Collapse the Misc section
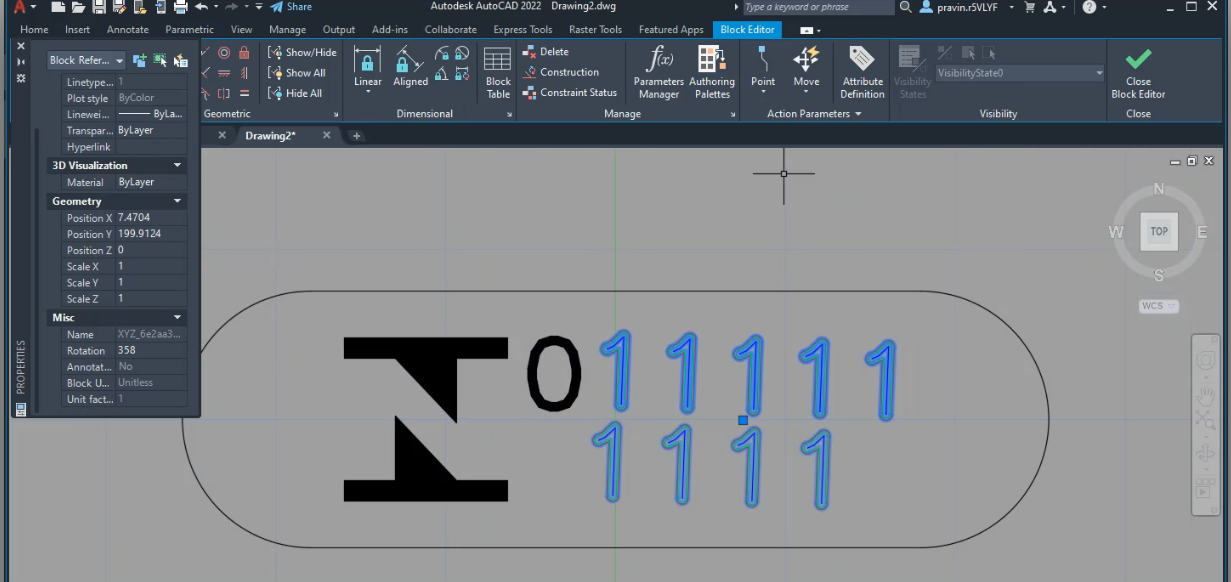The image size is (1231, 582). point(177,317)
